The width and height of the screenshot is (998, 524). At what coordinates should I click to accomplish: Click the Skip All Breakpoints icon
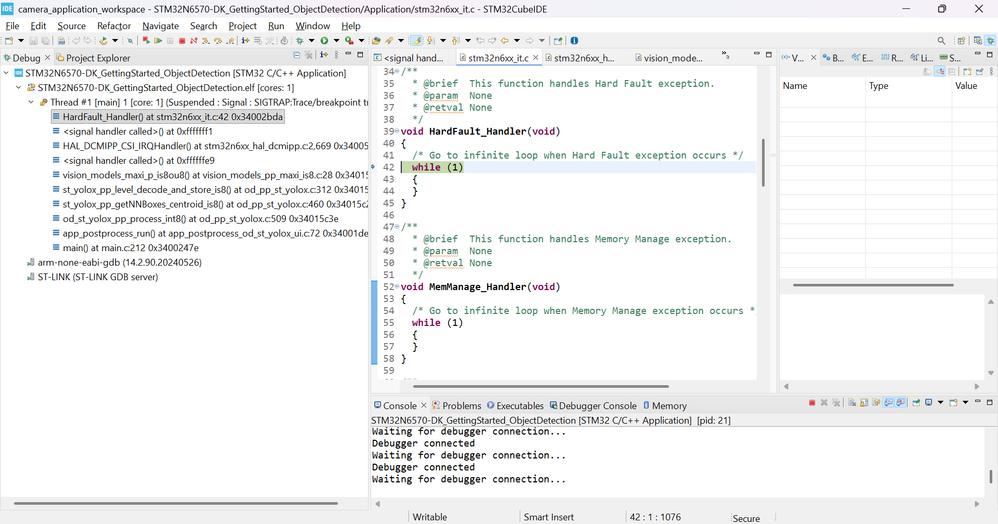click(x=130, y=41)
